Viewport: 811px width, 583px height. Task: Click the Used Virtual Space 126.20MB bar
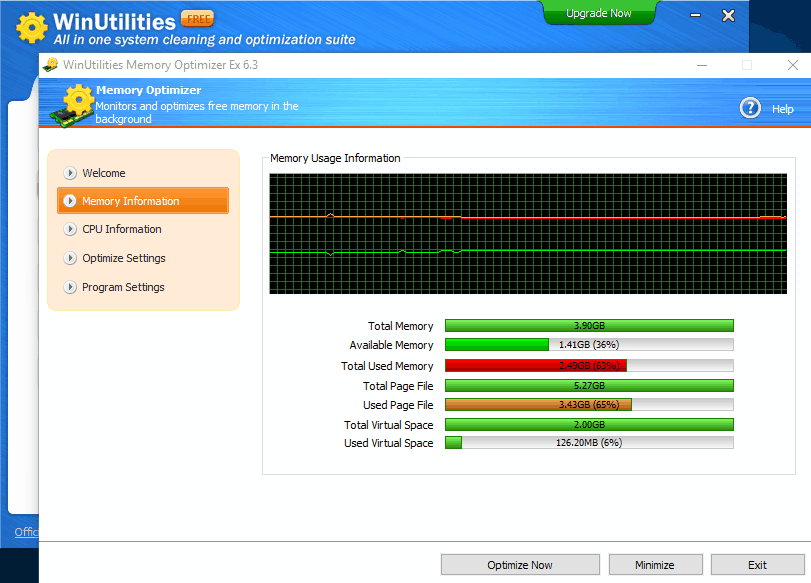[x=589, y=443]
